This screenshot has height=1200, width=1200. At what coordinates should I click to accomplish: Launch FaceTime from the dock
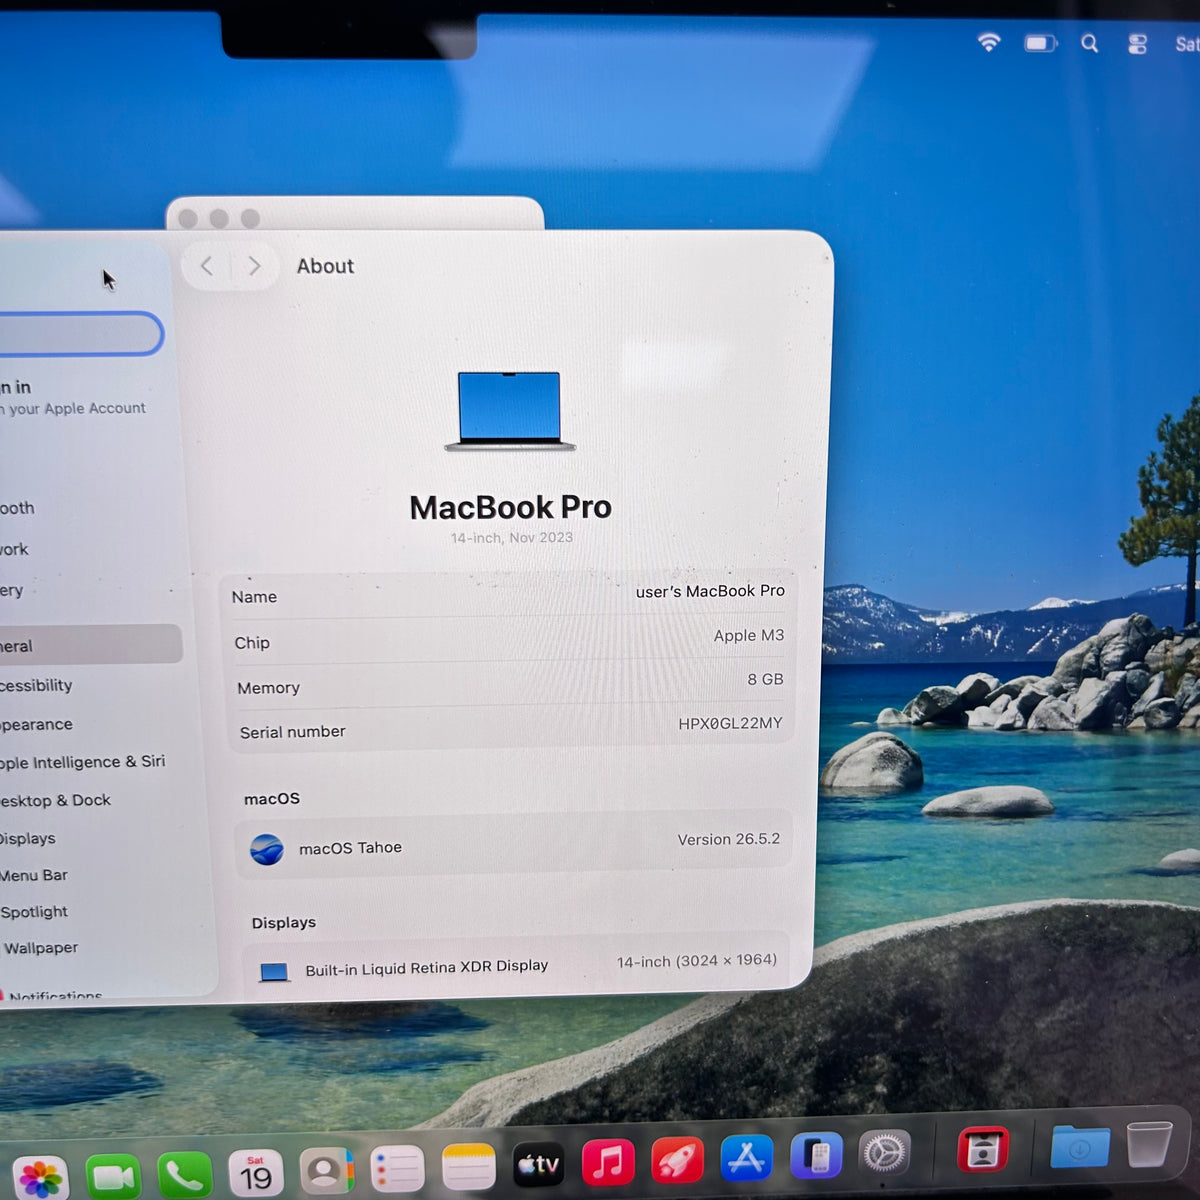click(113, 1176)
